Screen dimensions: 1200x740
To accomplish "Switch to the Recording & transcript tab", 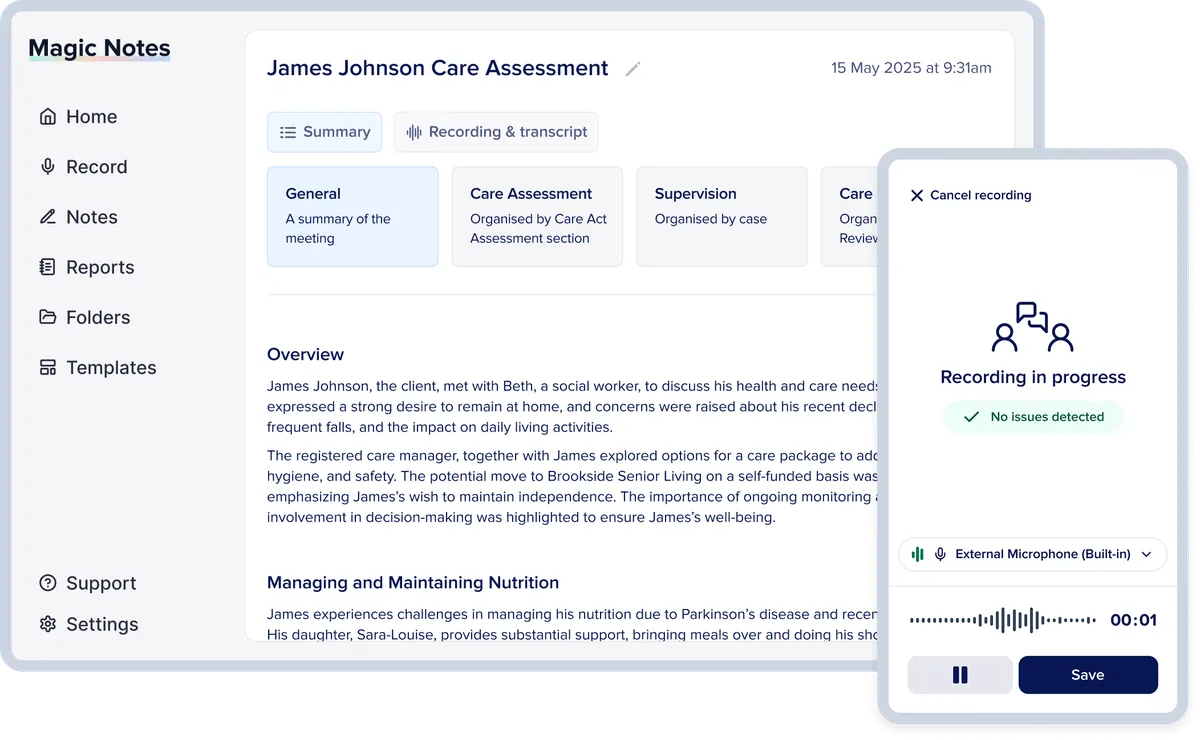I will click(x=495, y=131).
